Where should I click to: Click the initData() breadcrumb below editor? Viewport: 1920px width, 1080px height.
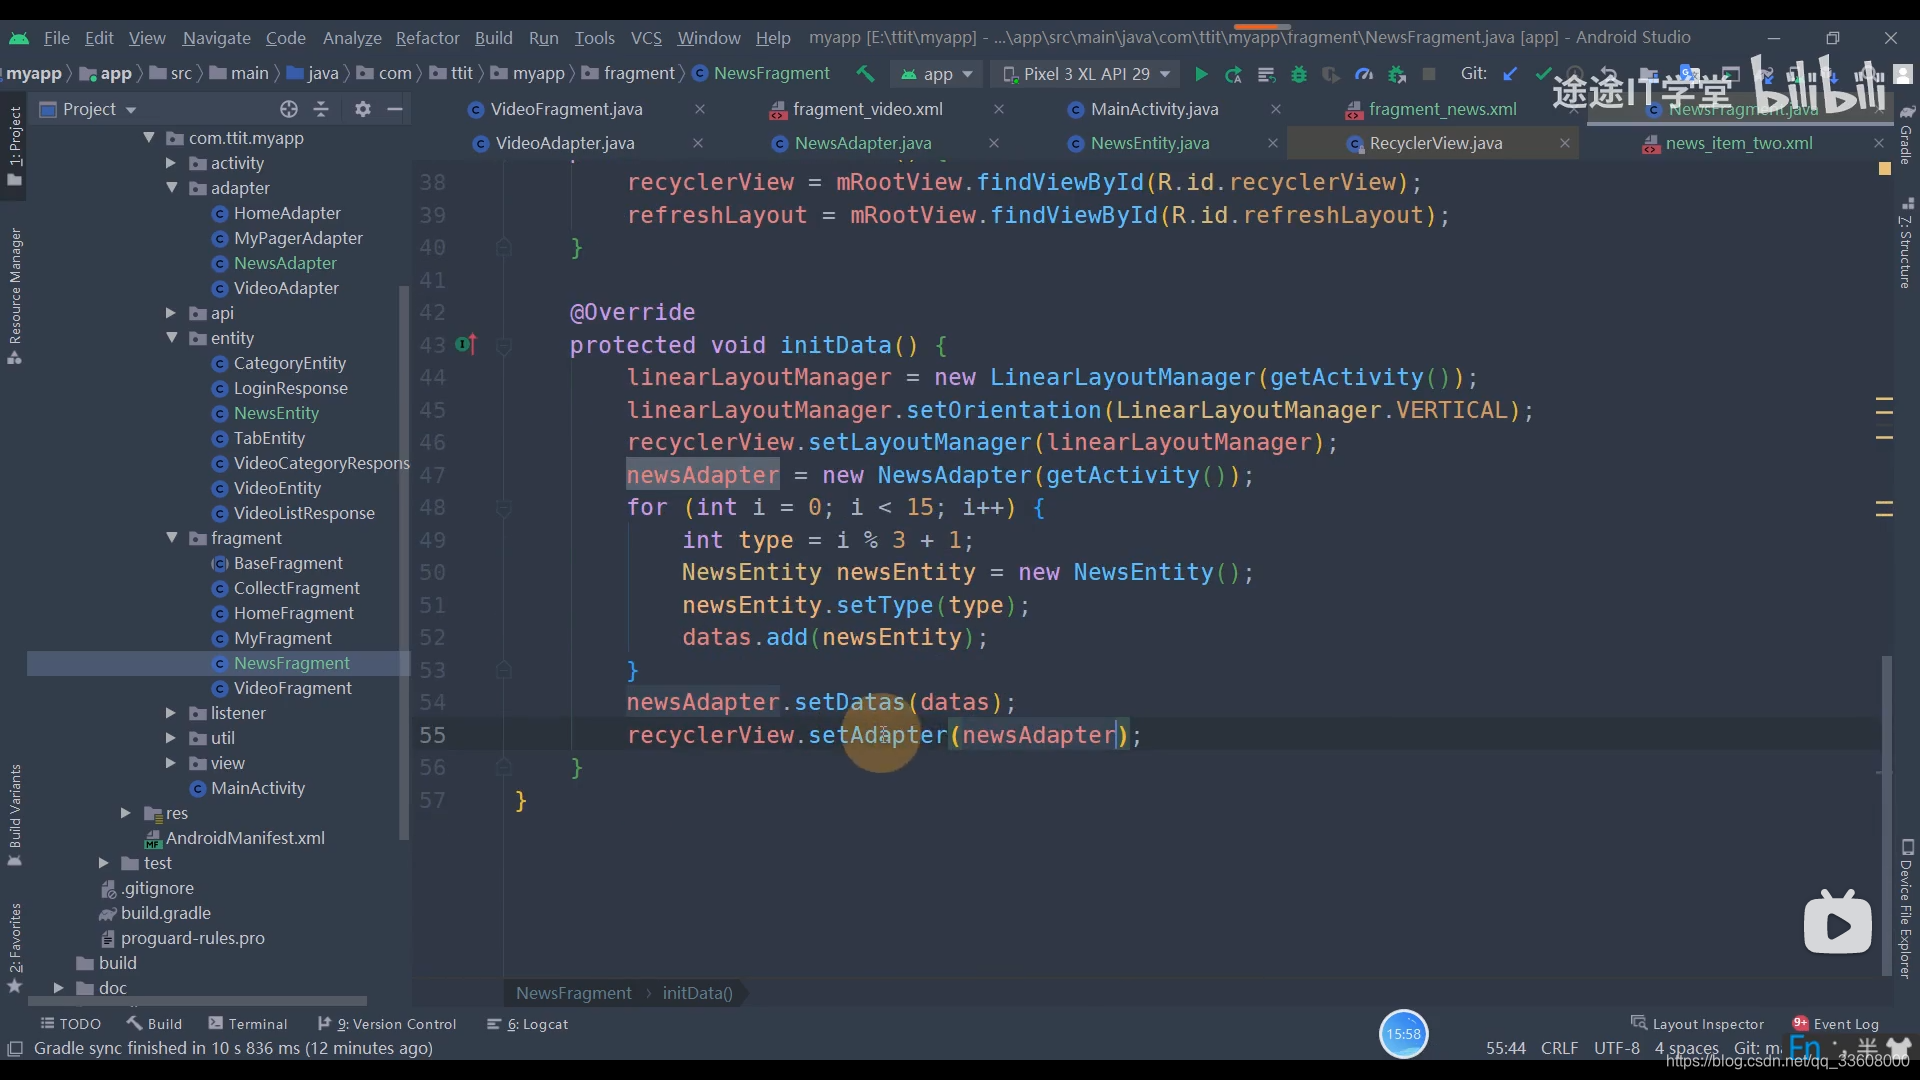click(697, 993)
